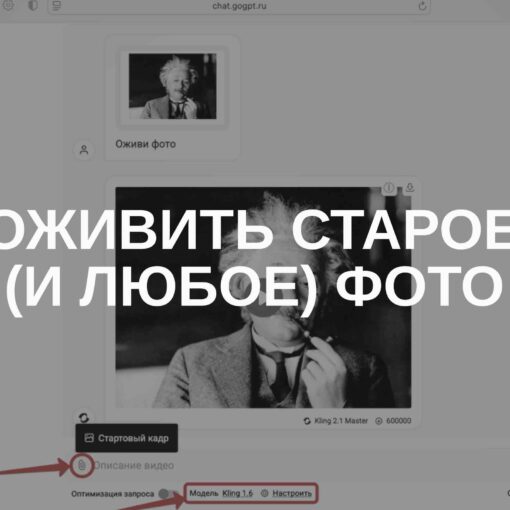Viewport: 510px width, 510px height.
Task: Click the chat.gogpt.ru address bar
Action: 239,6
